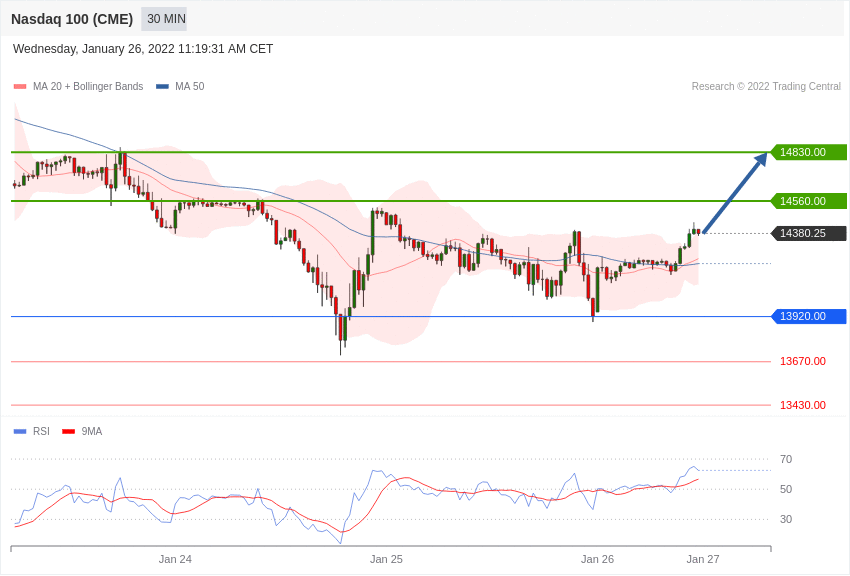This screenshot has width=850, height=576.
Task: Click the current price tag 14380.25
Action: (808, 234)
